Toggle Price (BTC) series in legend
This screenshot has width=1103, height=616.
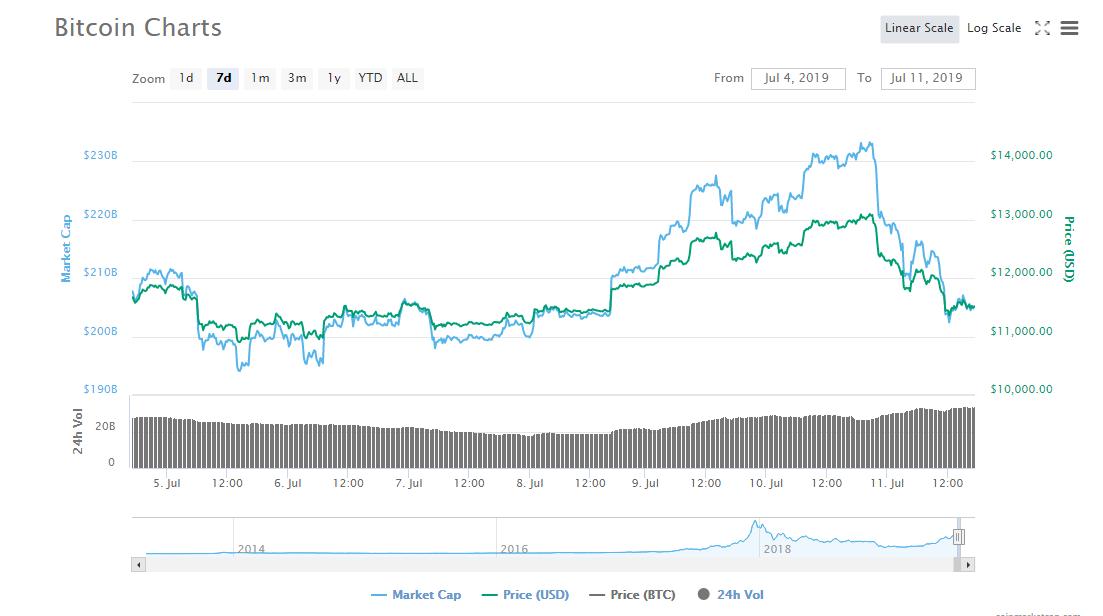pos(632,595)
